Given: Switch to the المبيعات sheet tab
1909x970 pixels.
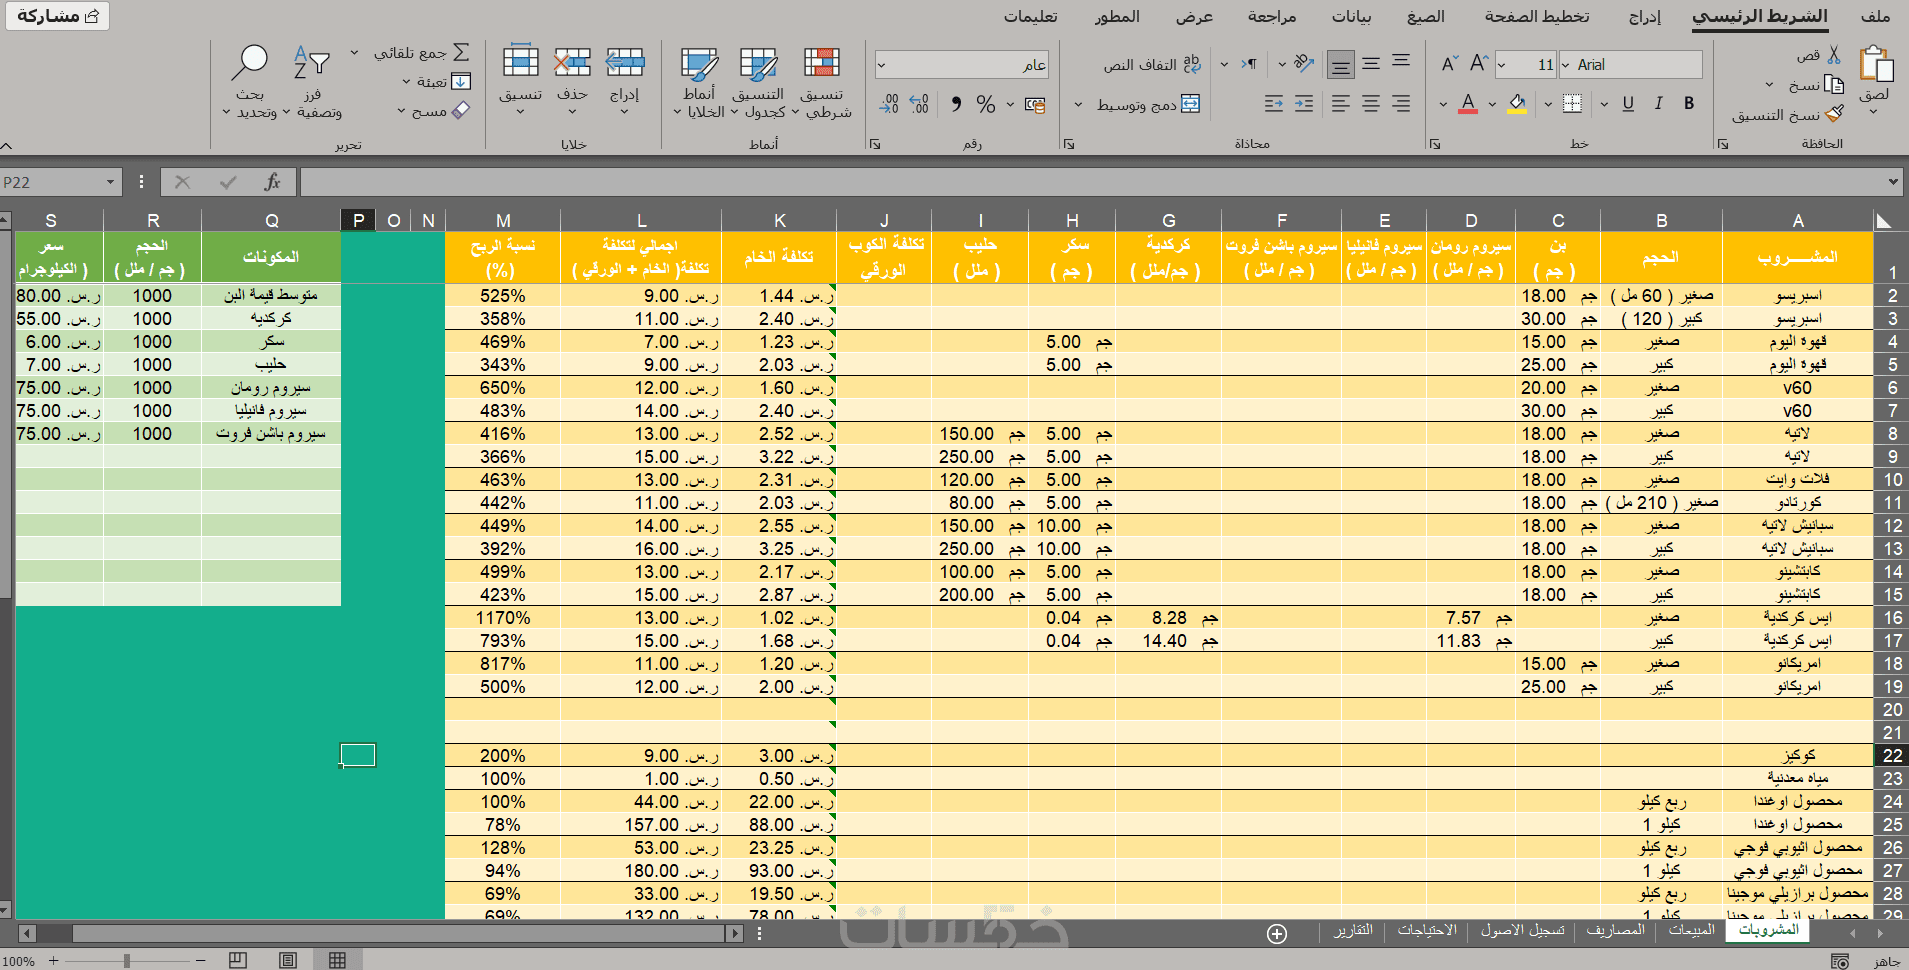Looking at the screenshot, I should [x=1692, y=930].
